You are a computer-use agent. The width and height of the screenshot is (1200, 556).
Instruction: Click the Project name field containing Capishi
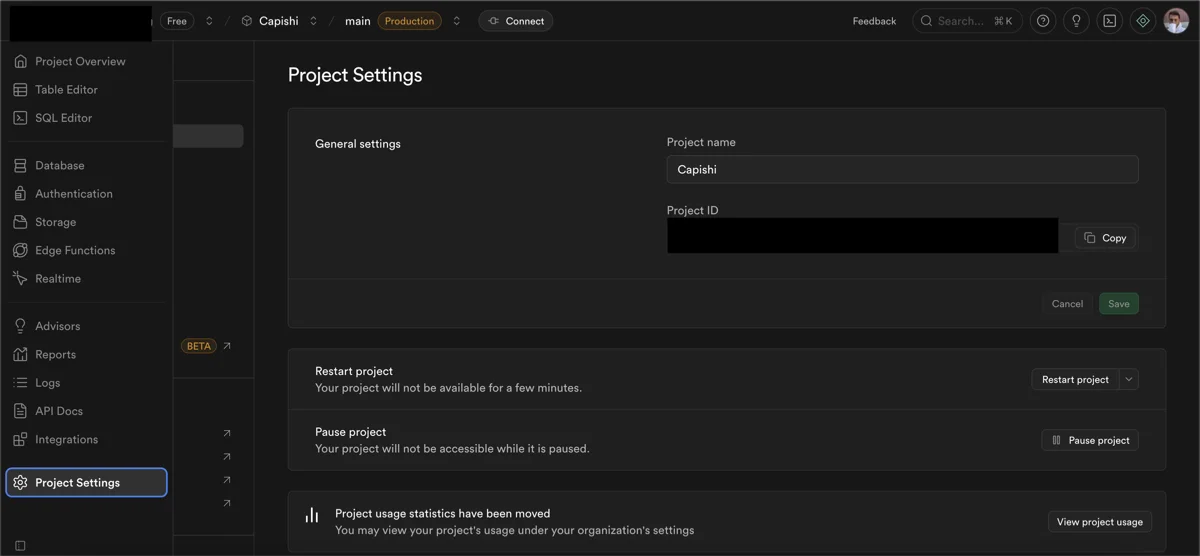click(x=902, y=169)
